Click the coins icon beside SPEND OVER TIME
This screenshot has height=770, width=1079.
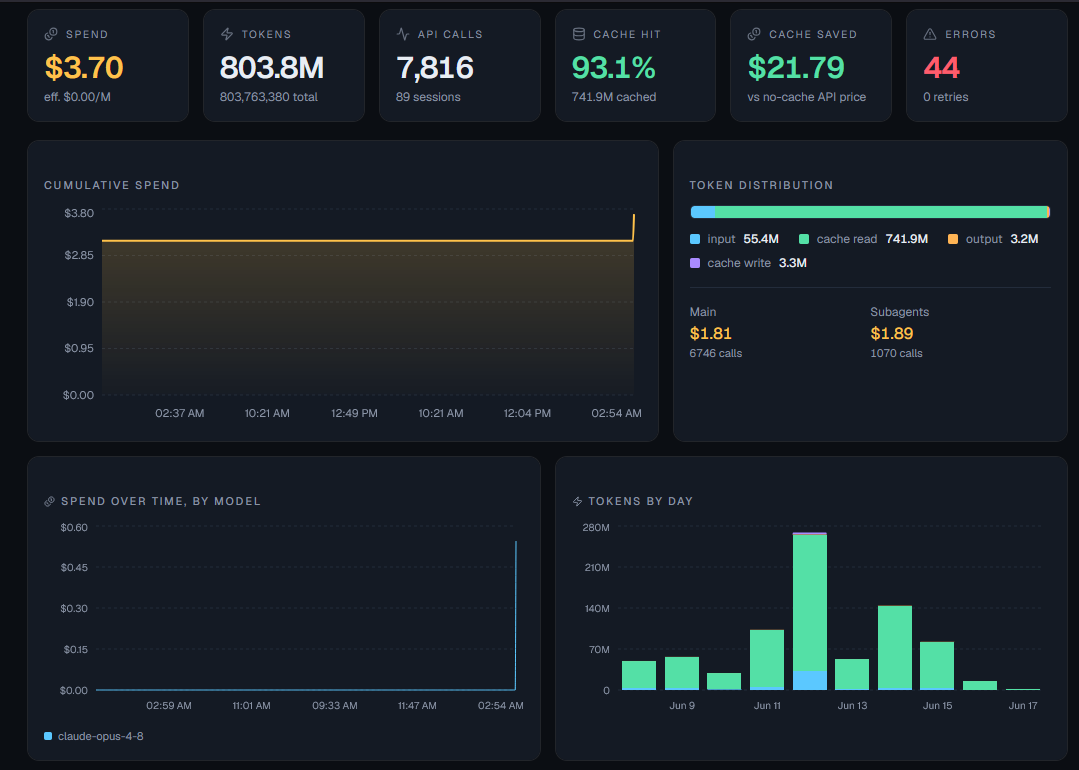[x=50, y=502]
